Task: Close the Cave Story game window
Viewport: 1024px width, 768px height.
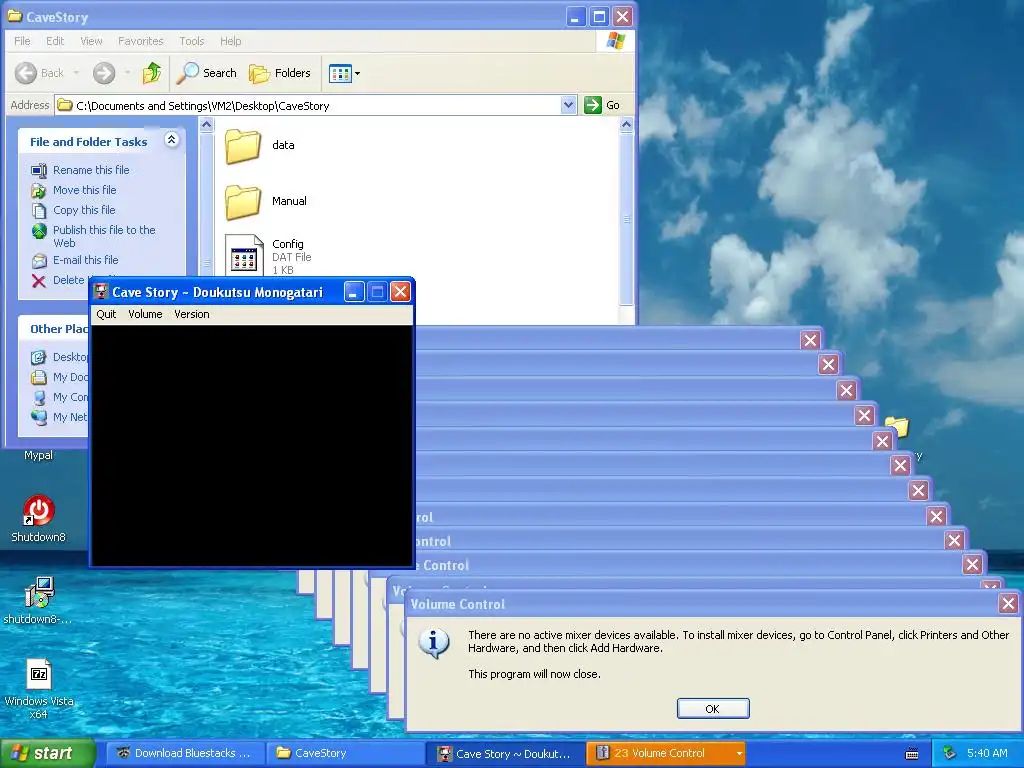Action: pos(400,292)
